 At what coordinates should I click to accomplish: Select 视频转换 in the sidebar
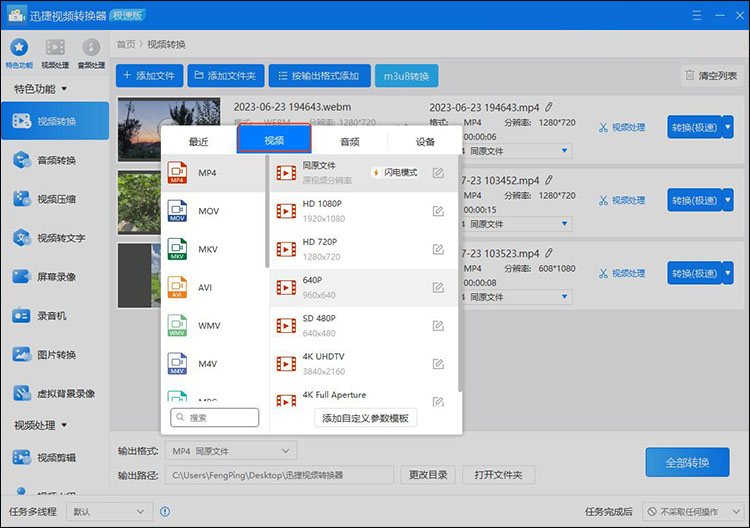click(55, 121)
